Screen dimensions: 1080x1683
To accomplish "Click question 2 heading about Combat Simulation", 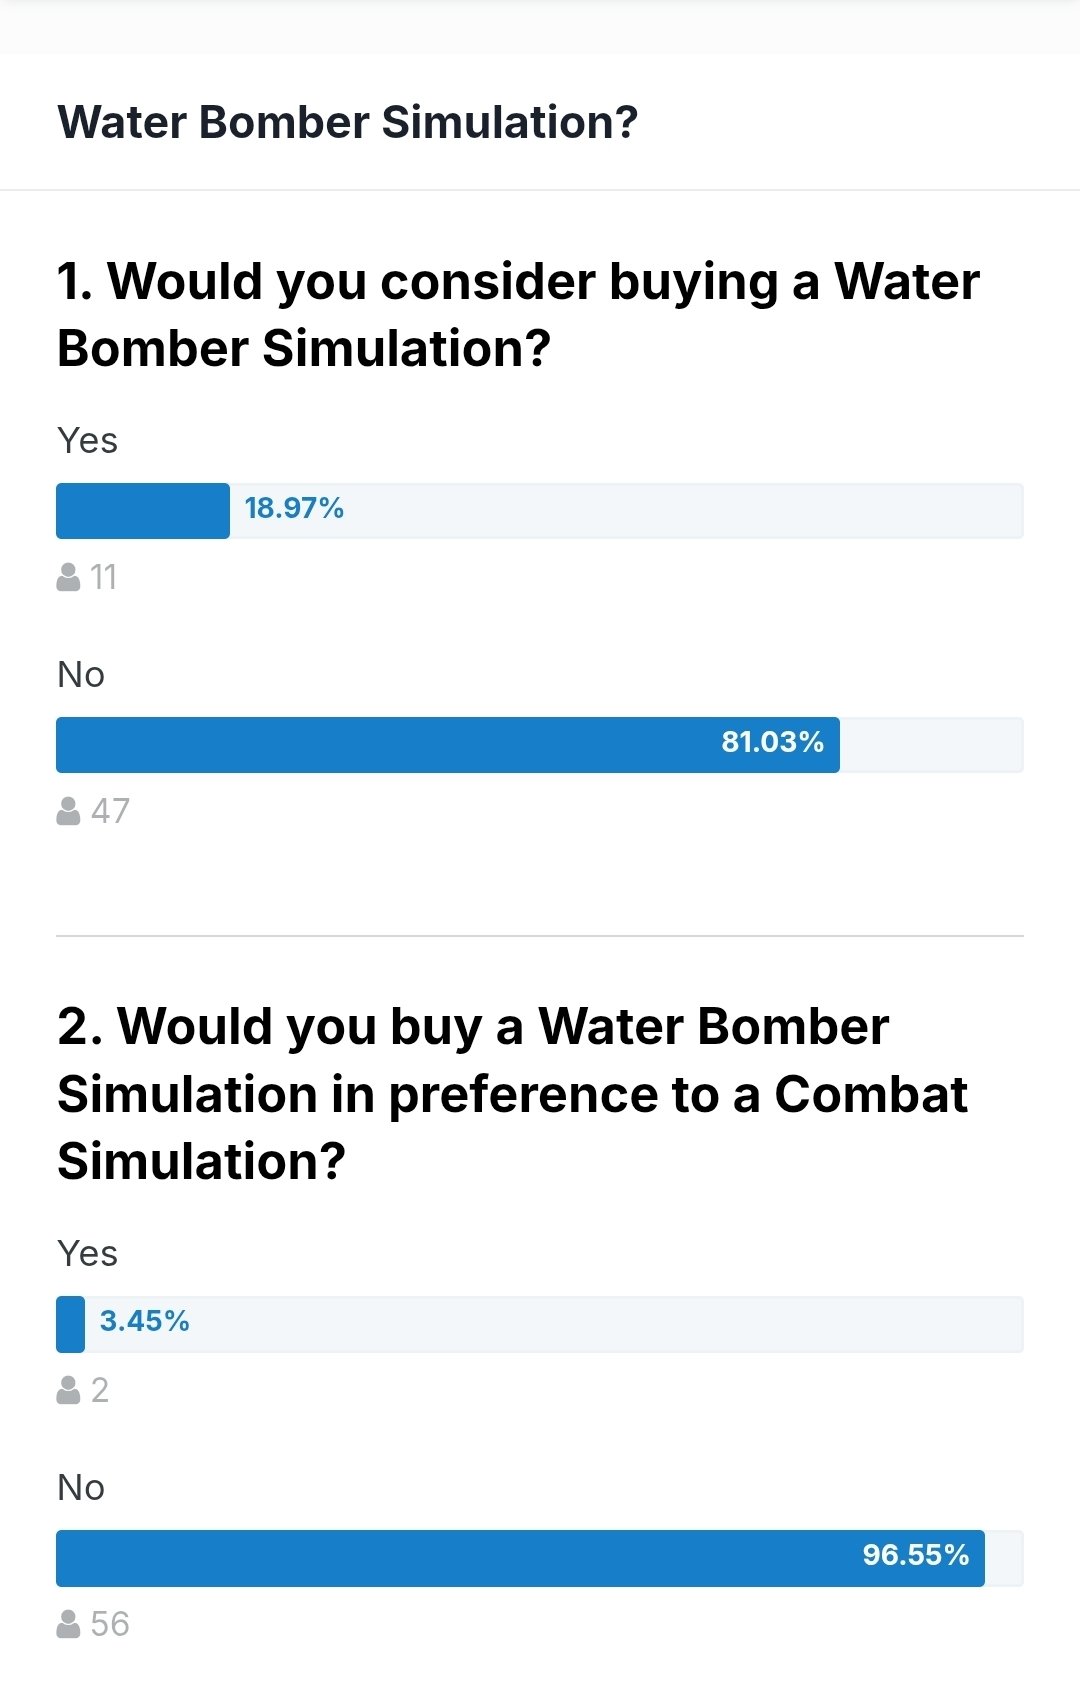I will pos(512,1093).
